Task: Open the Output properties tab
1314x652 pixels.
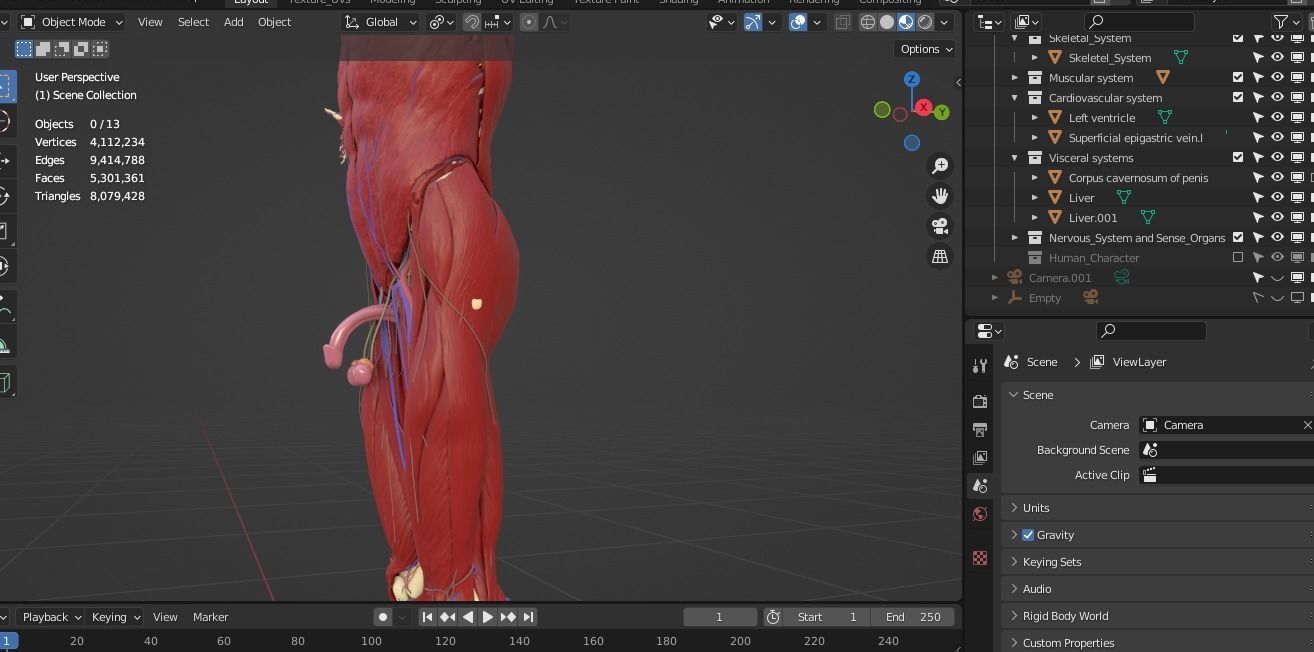Action: coord(980,429)
